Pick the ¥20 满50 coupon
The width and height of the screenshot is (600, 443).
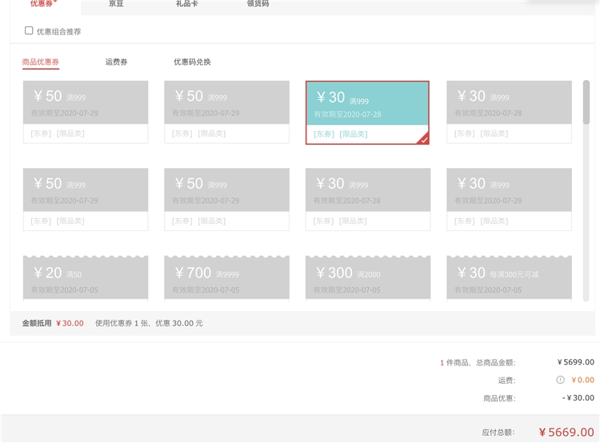85,277
